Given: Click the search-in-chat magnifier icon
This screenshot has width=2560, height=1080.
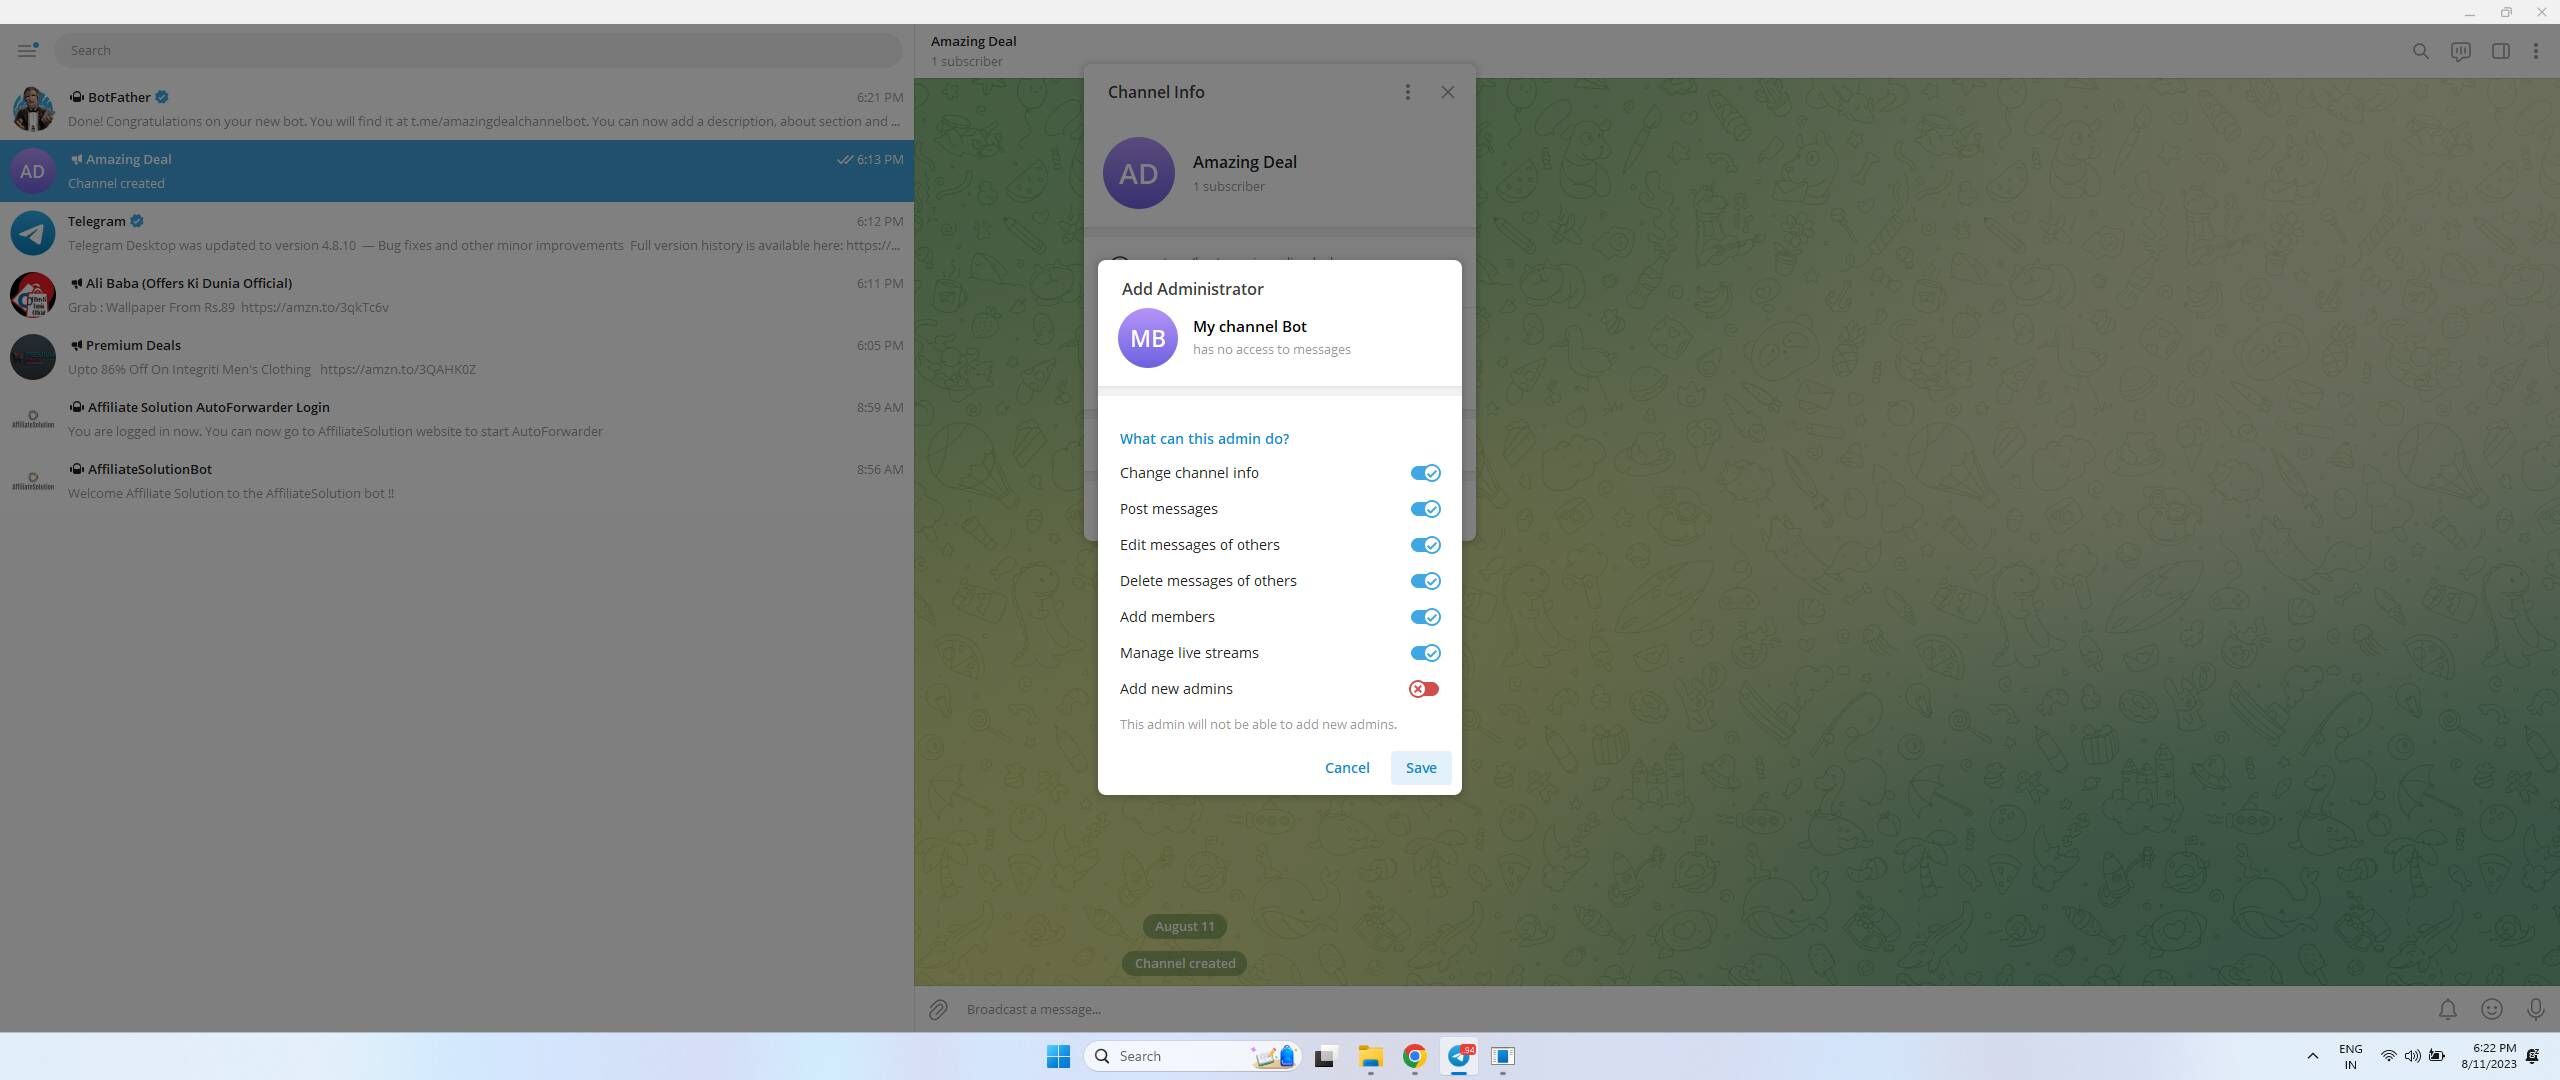Looking at the screenshot, I should [x=2420, y=51].
